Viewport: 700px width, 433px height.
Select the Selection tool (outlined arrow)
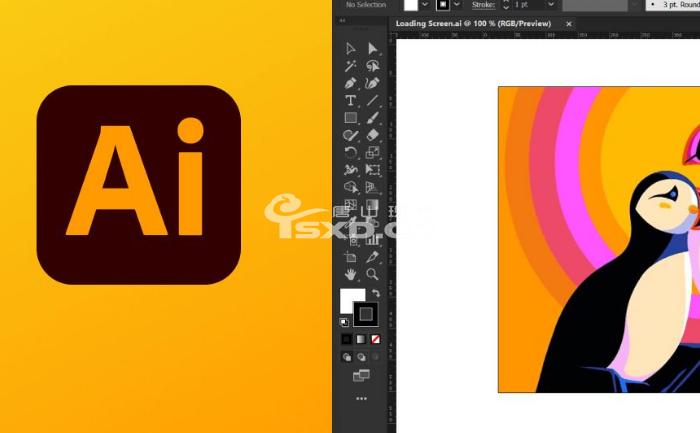click(x=350, y=49)
